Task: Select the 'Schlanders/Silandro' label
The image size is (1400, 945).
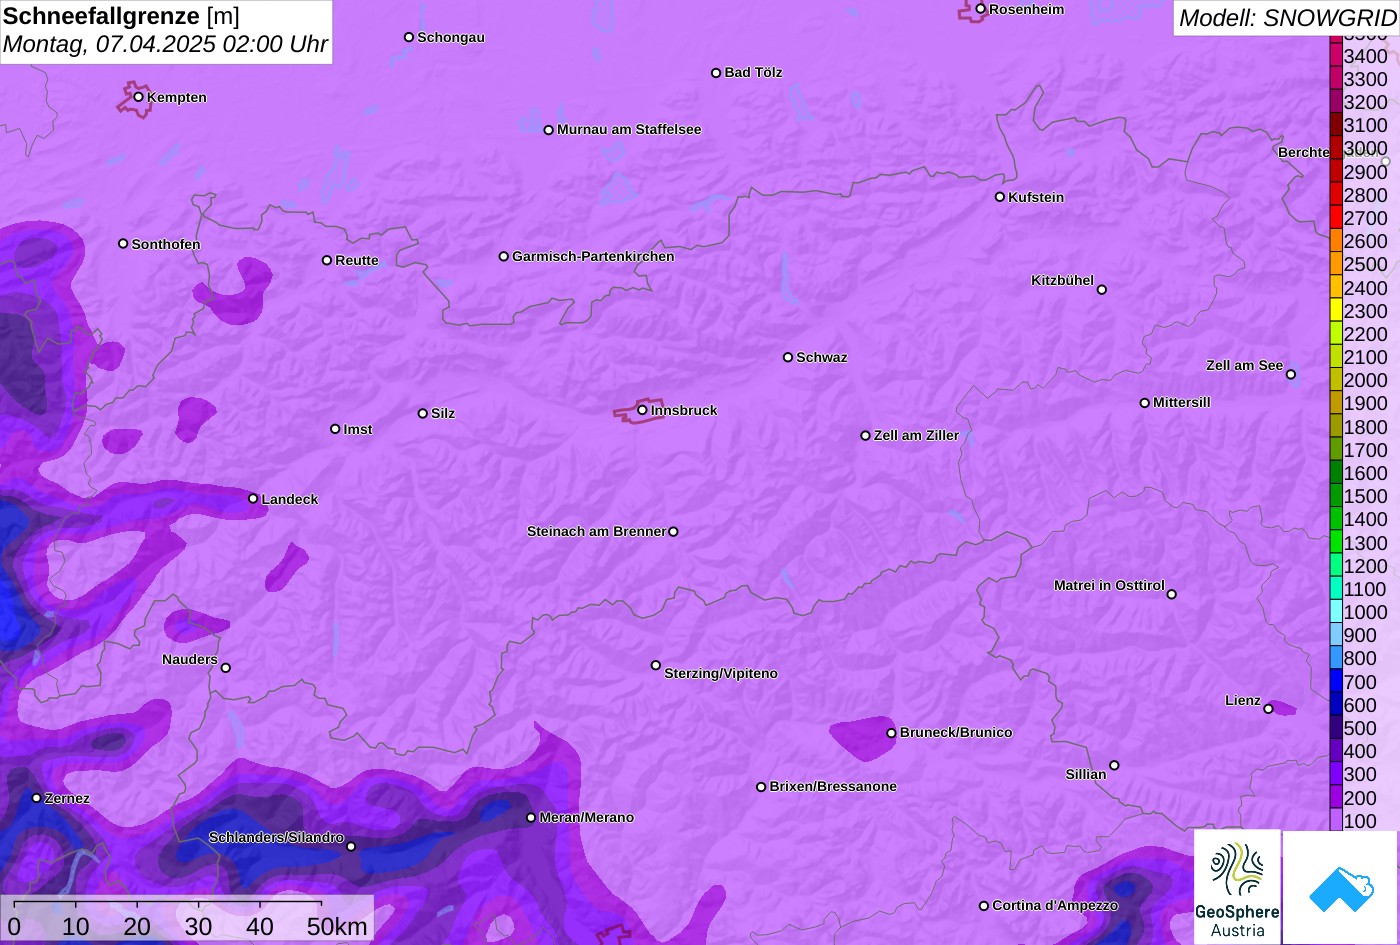Action: [x=276, y=837]
